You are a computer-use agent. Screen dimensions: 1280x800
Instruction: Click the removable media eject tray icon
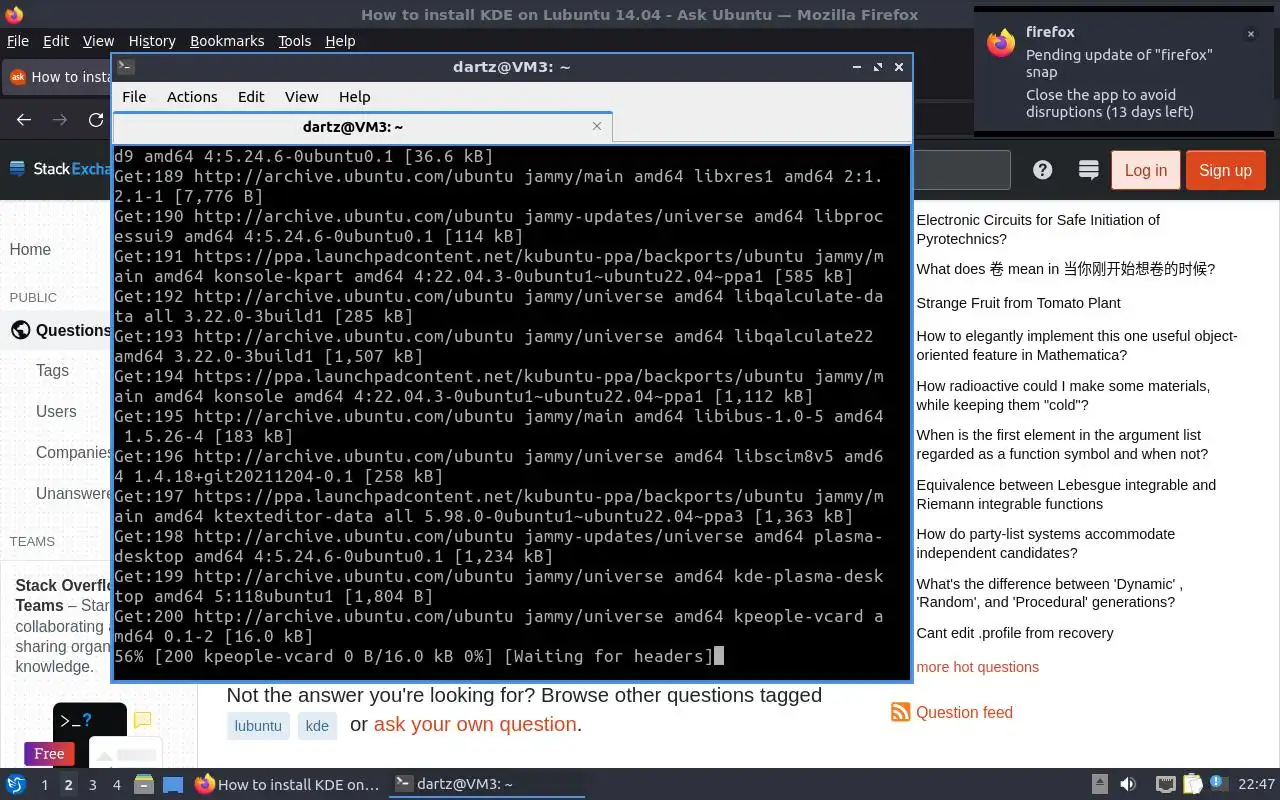coord(1099,785)
